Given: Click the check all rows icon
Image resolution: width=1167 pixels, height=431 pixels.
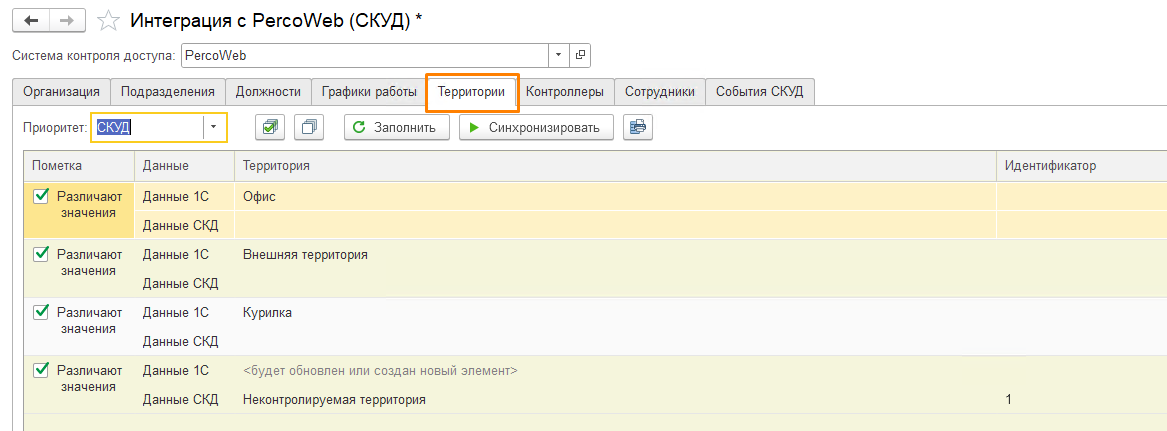Looking at the screenshot, I should coord(269,127).
